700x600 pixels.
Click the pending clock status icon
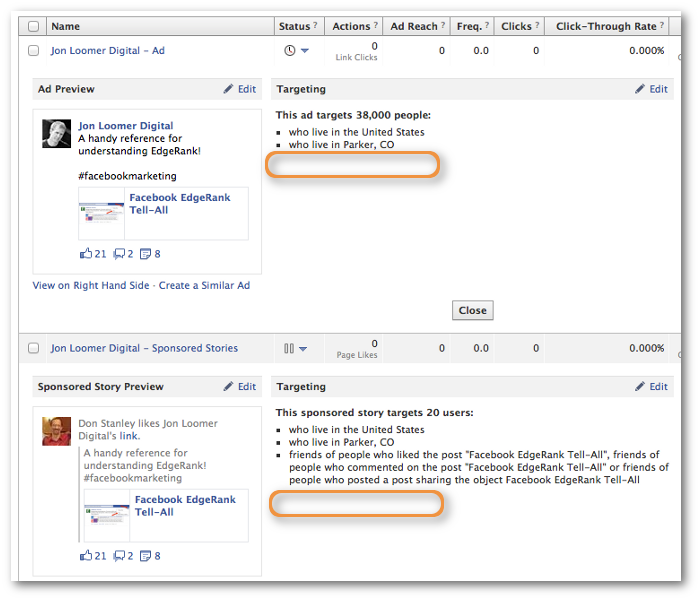pos(290,50)
